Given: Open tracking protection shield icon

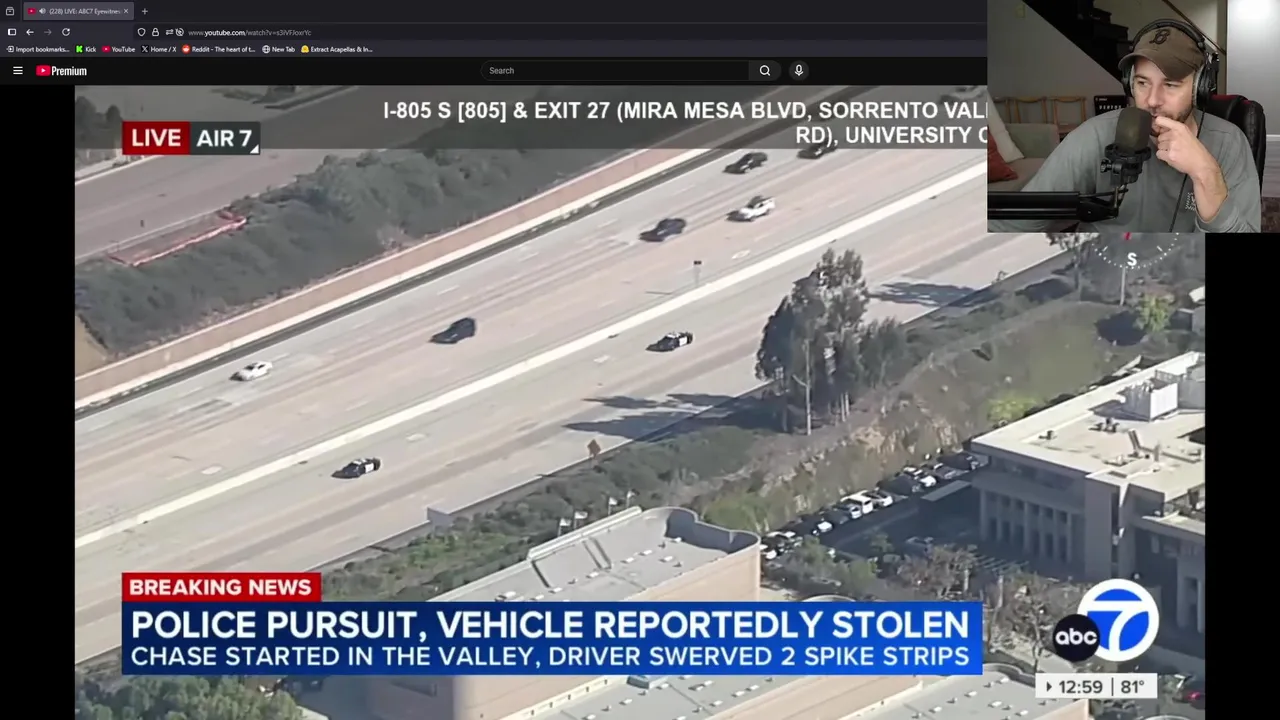Looking at the screenshot, I should pyautogui.click(x=141, y=32).
